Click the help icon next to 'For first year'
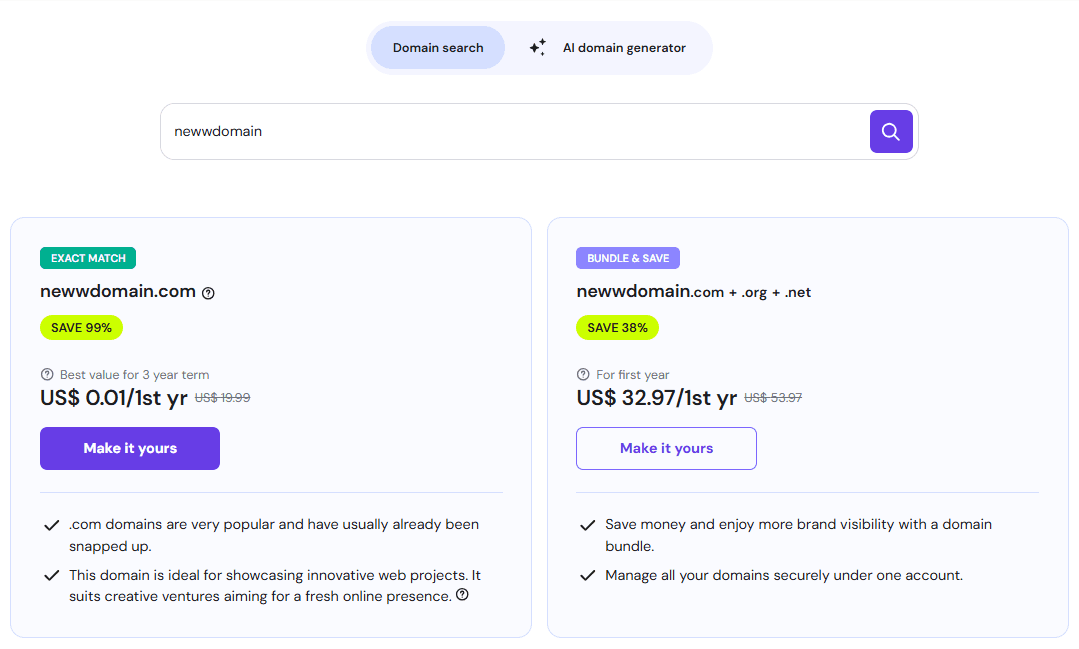 [x=583, y=374]
